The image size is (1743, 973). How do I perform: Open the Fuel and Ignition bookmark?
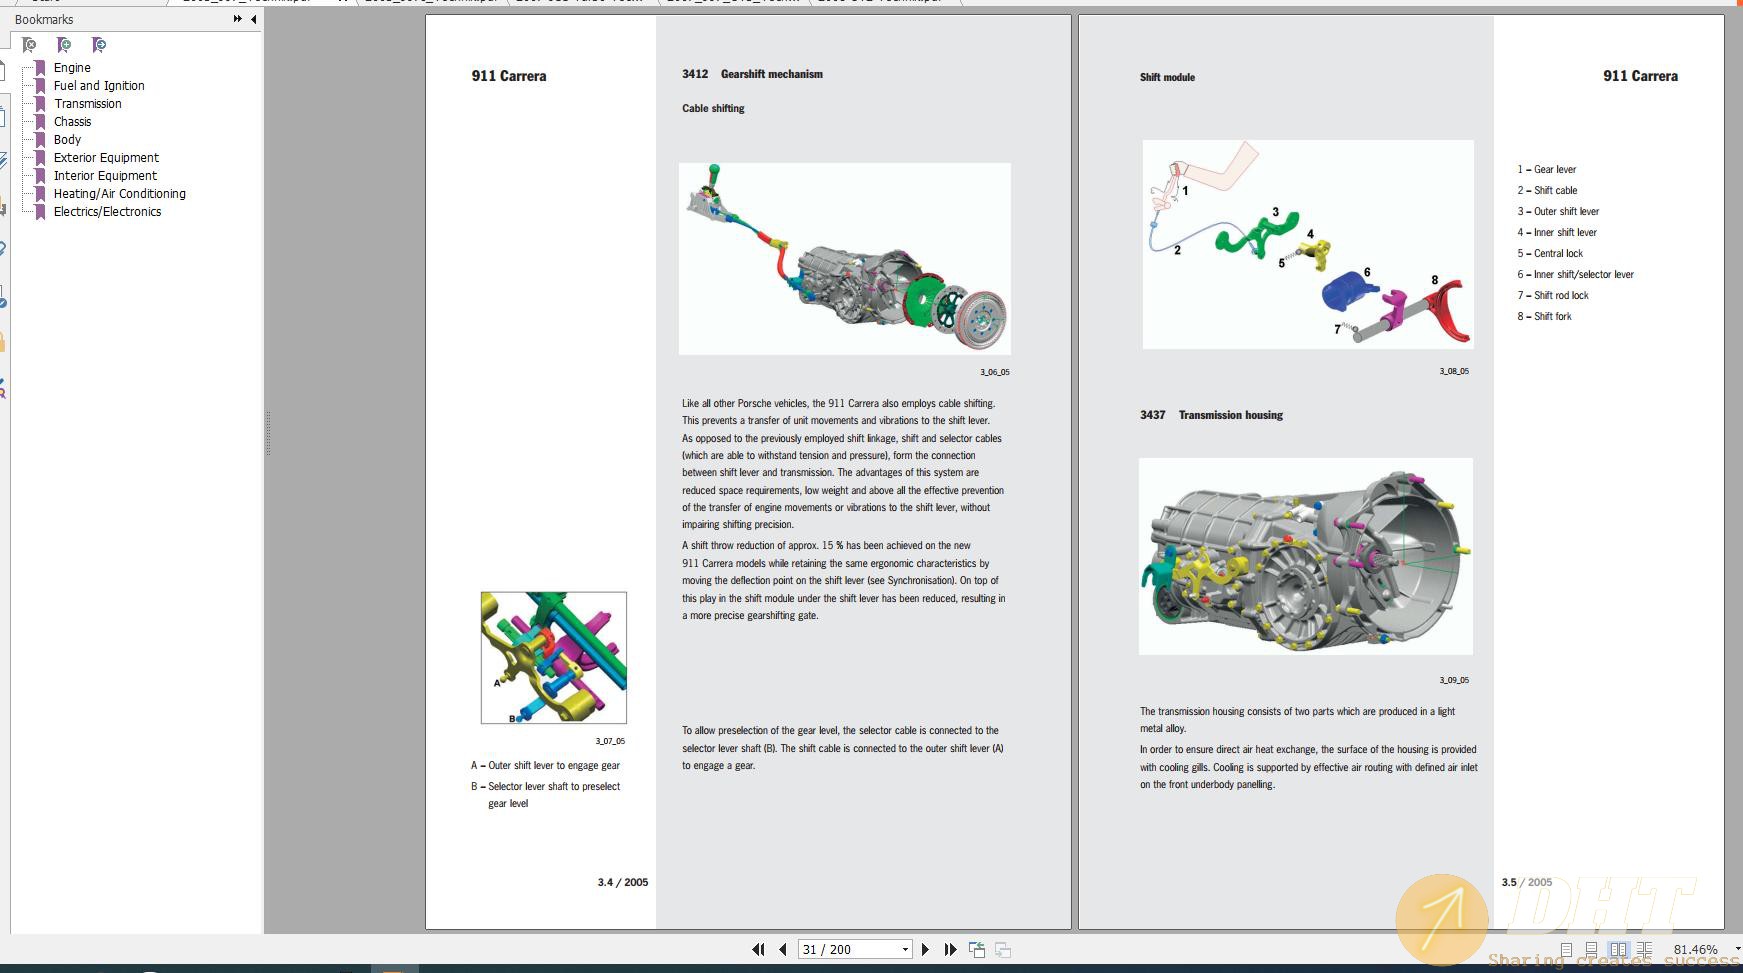click(x=99, y=85)
